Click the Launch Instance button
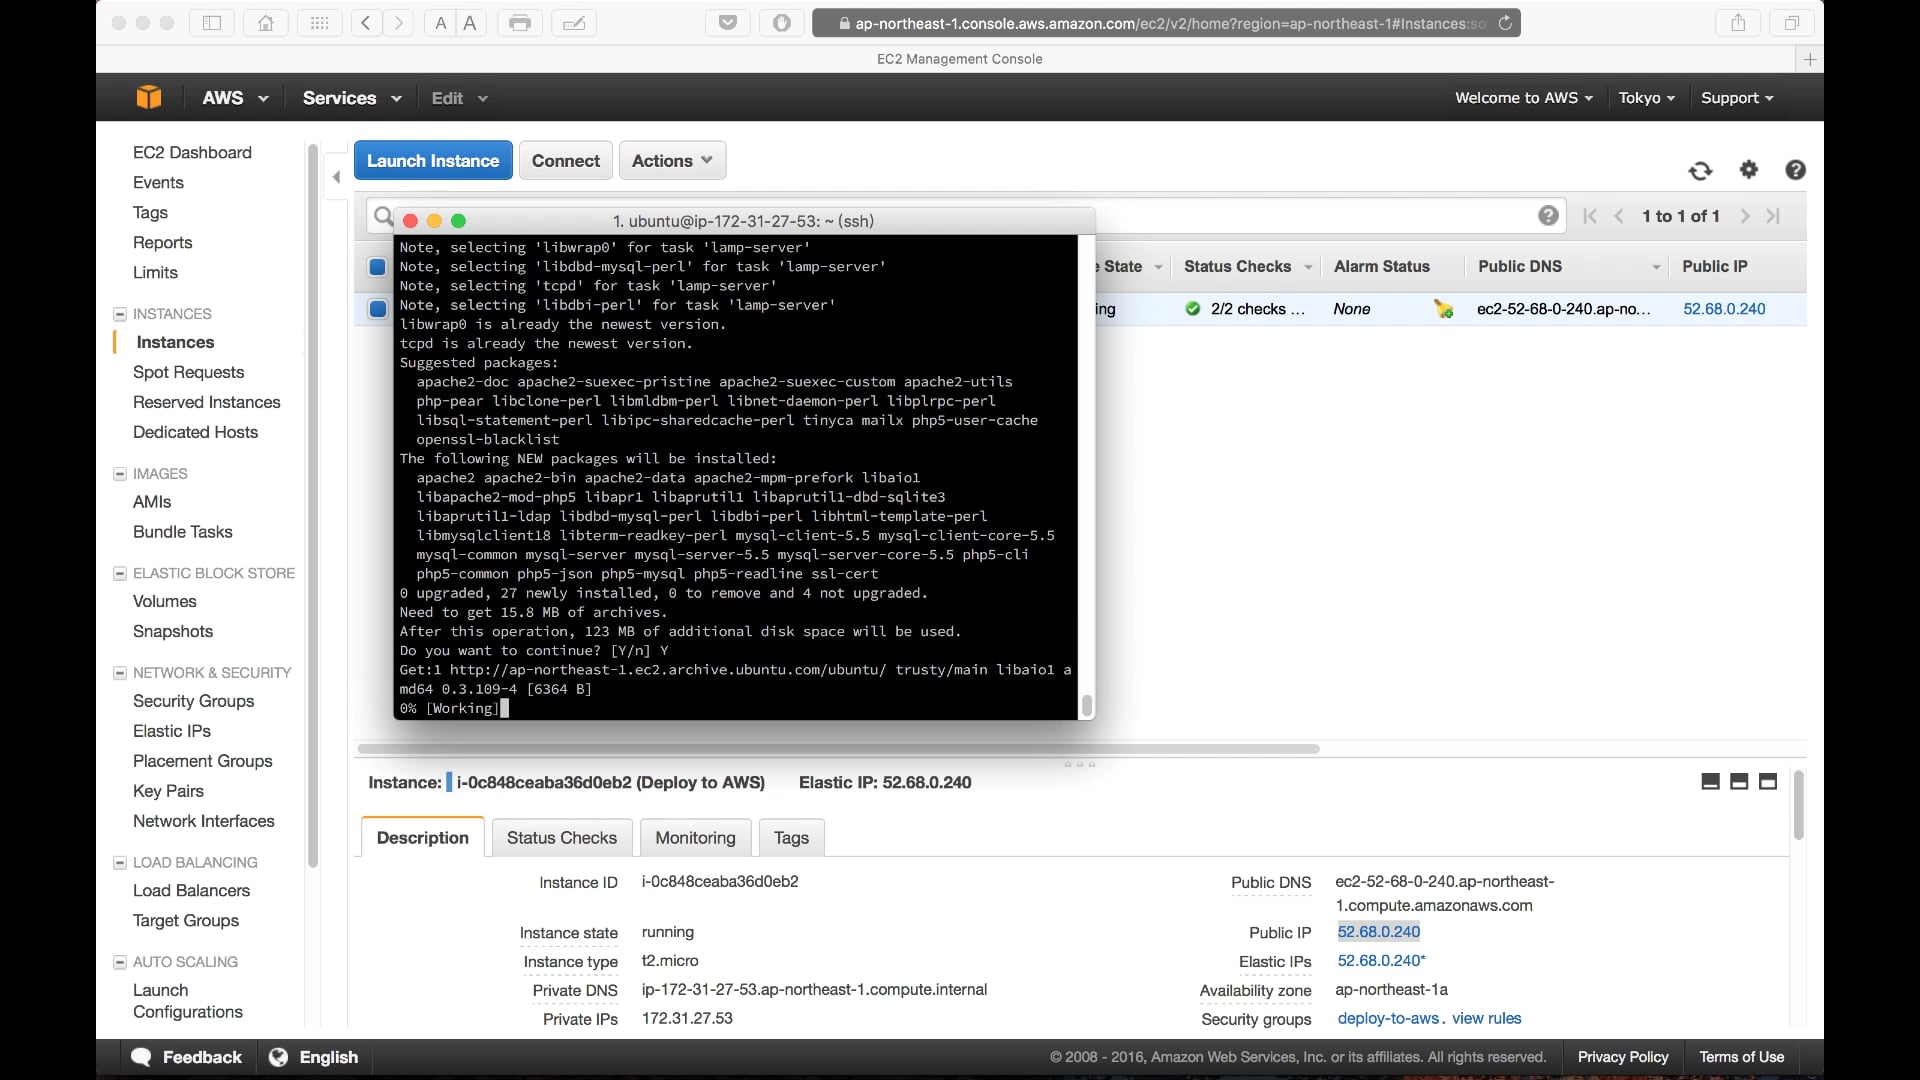The height and width of the screenshot is (1080, 1920). [433, 161]
